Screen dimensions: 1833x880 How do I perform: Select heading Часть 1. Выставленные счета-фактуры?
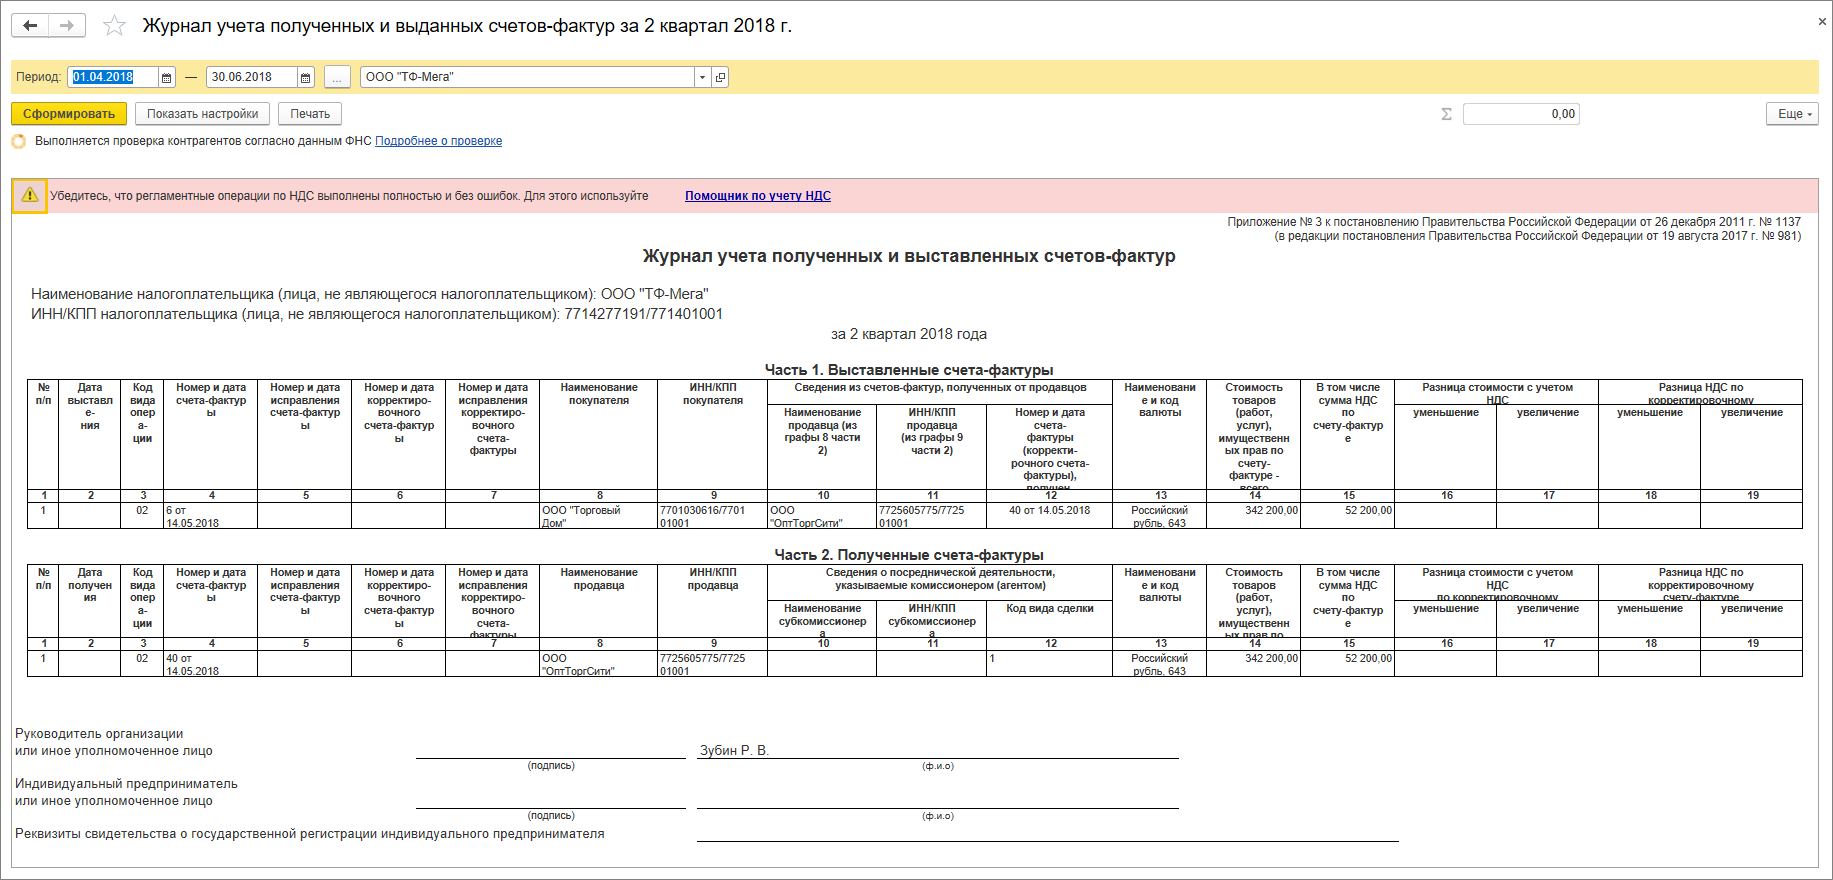(909, 370)
